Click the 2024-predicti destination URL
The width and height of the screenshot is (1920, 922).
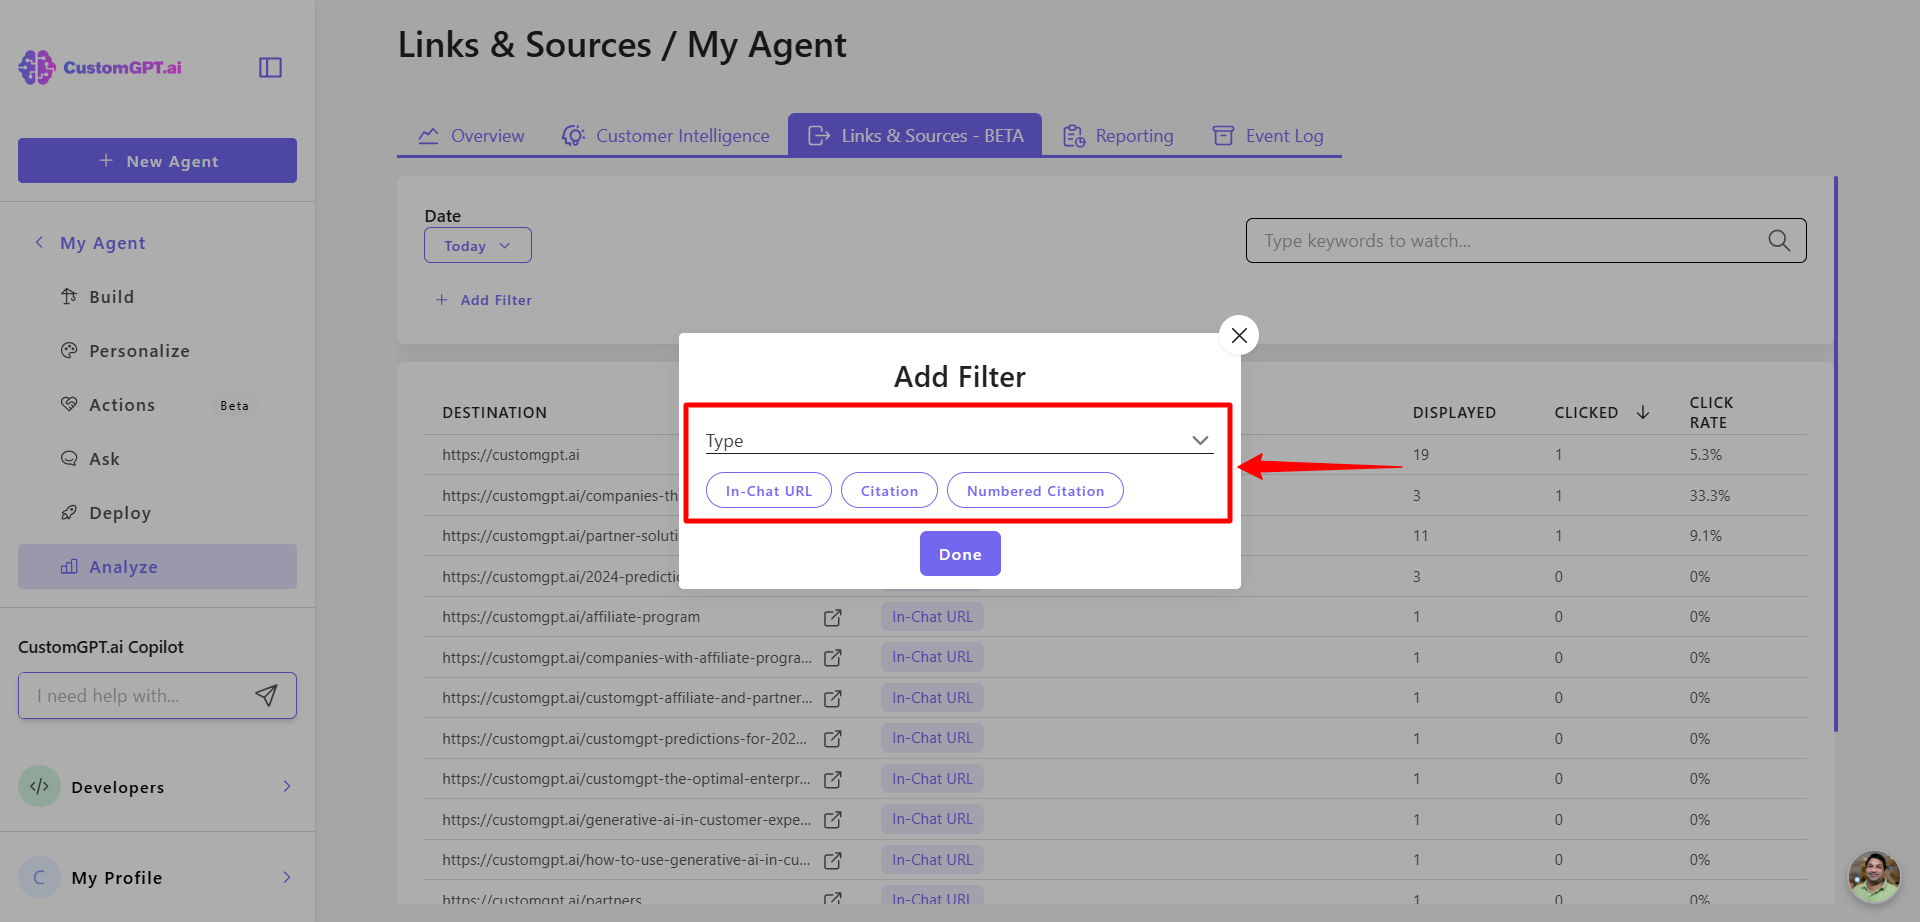pyautogui.click(x=561, y=576)
